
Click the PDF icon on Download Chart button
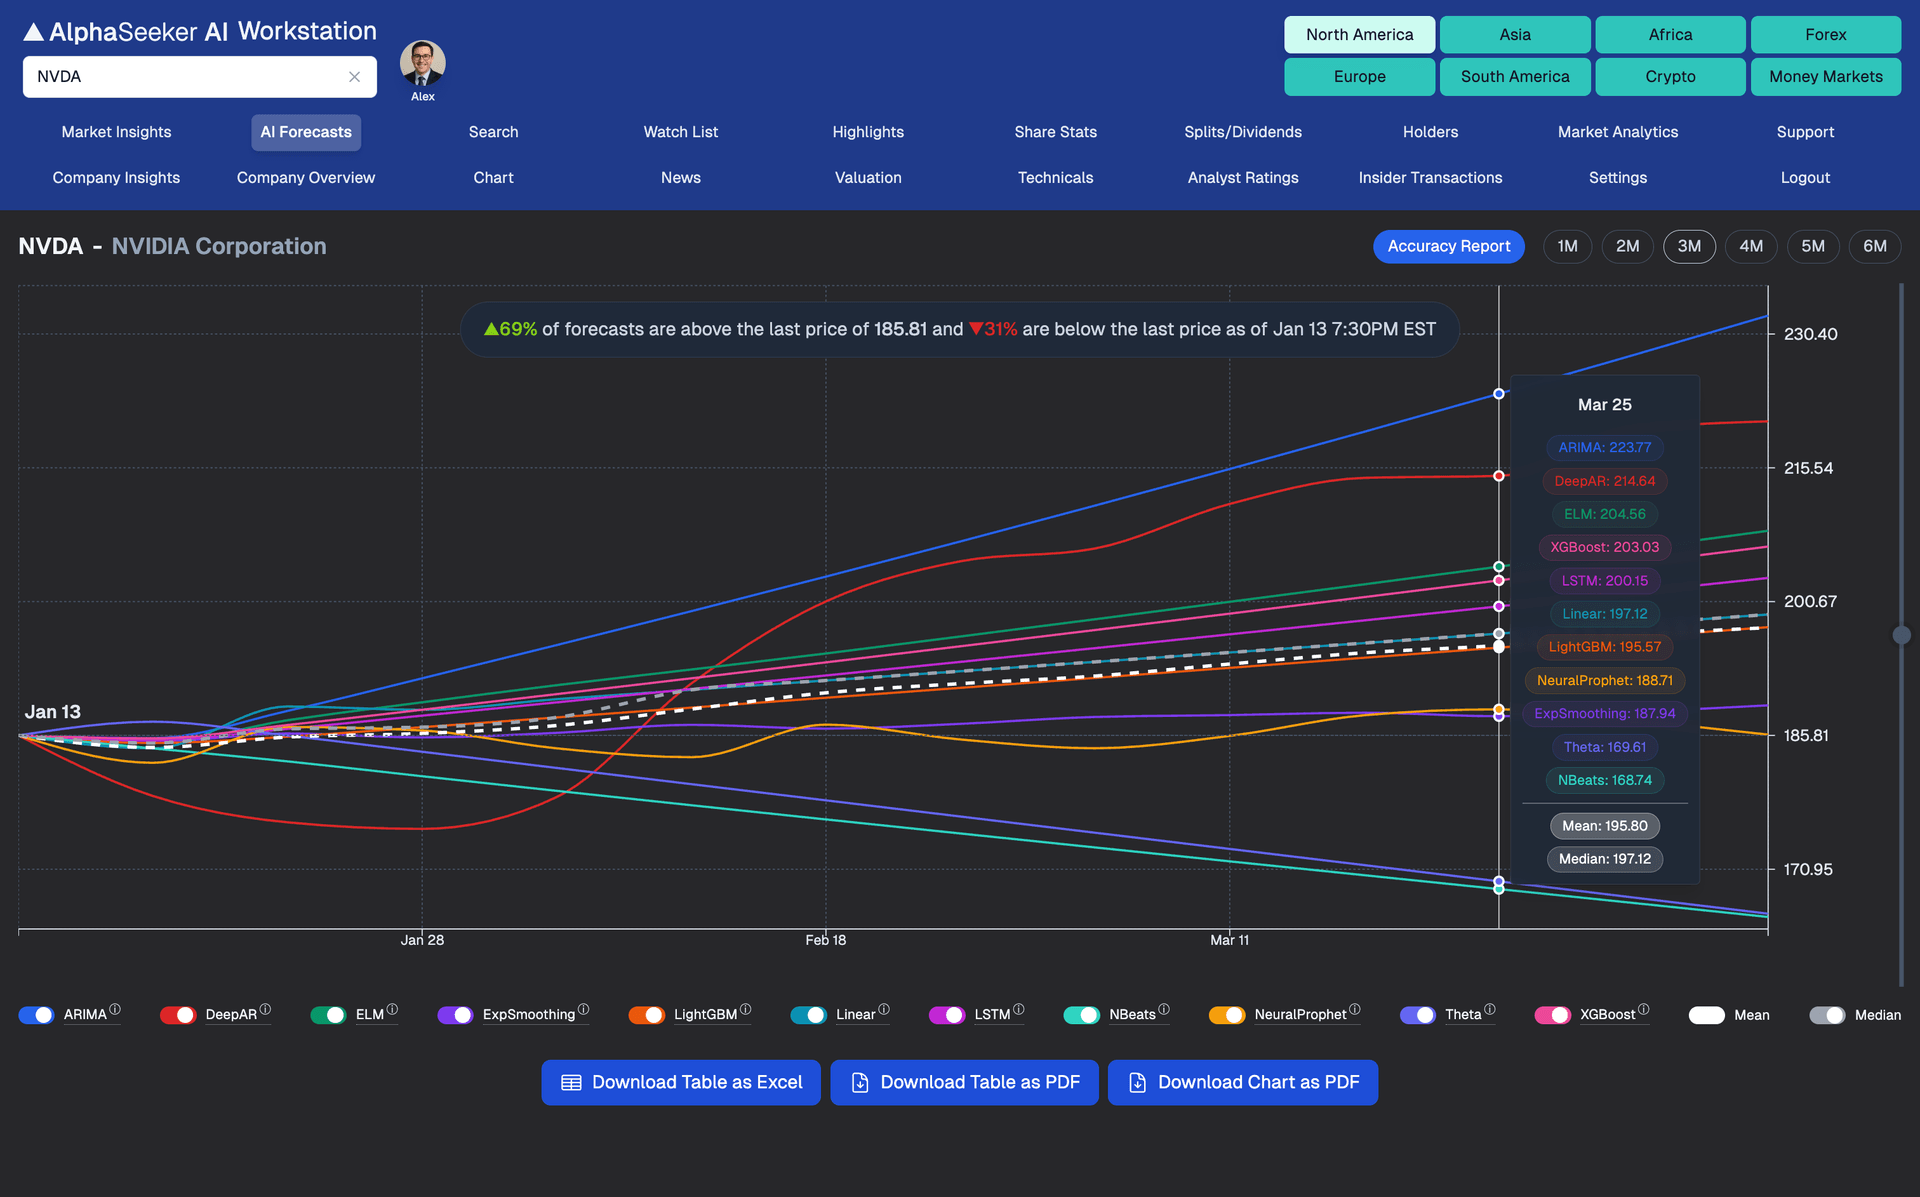pyautogui.click(x=1136, y=1082)
